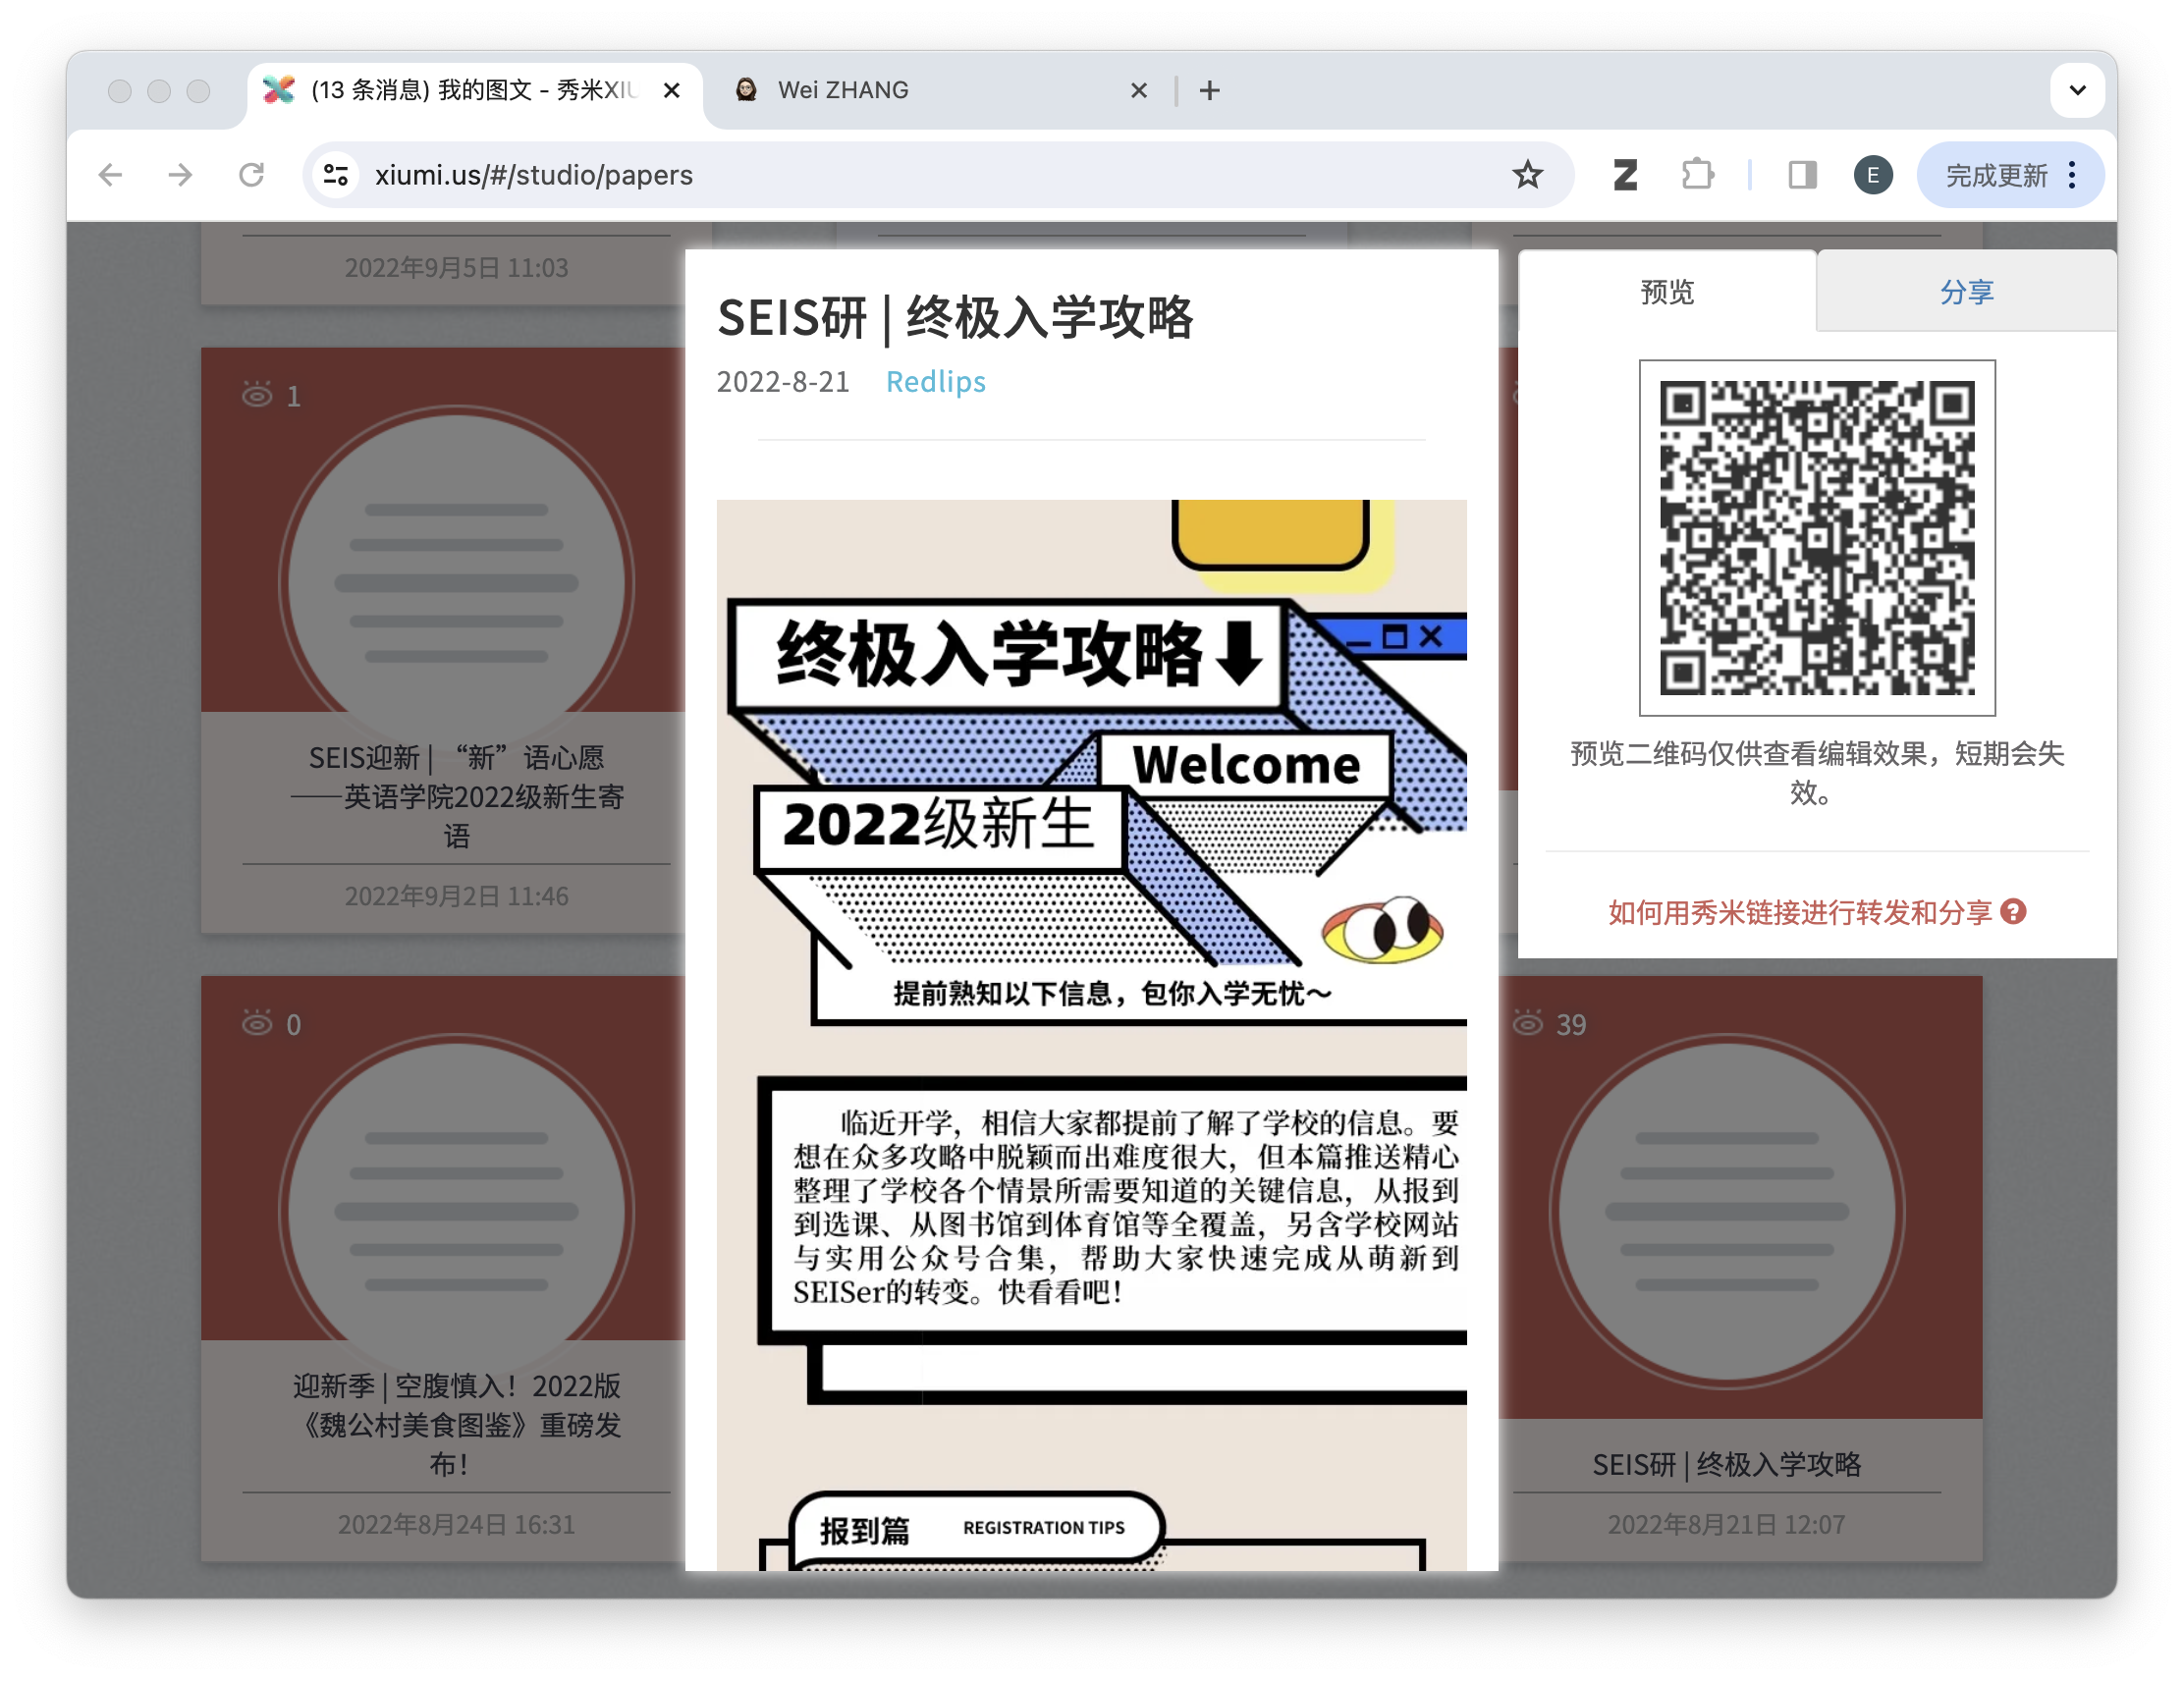Click the preview QR code image
This screenshot has width=2184, height=1681.
[1817, 538]
